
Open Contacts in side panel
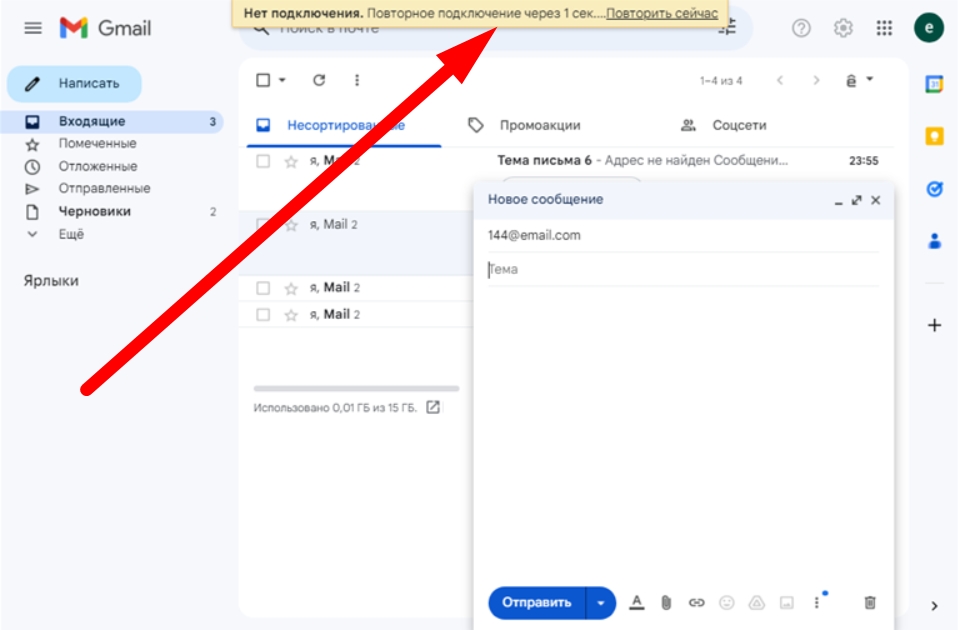click(x=934, y=241)
